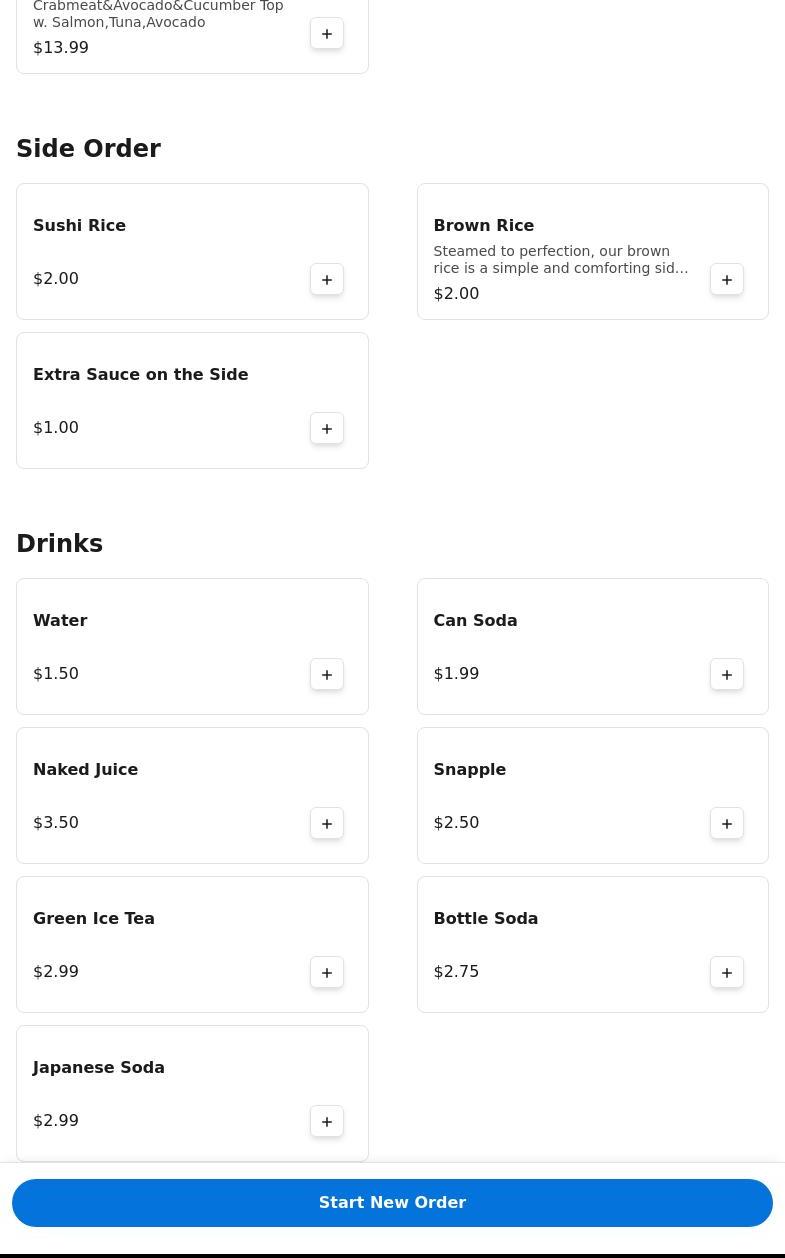
Task: Add Japanese Soda to order
Action: point(327,1121)
